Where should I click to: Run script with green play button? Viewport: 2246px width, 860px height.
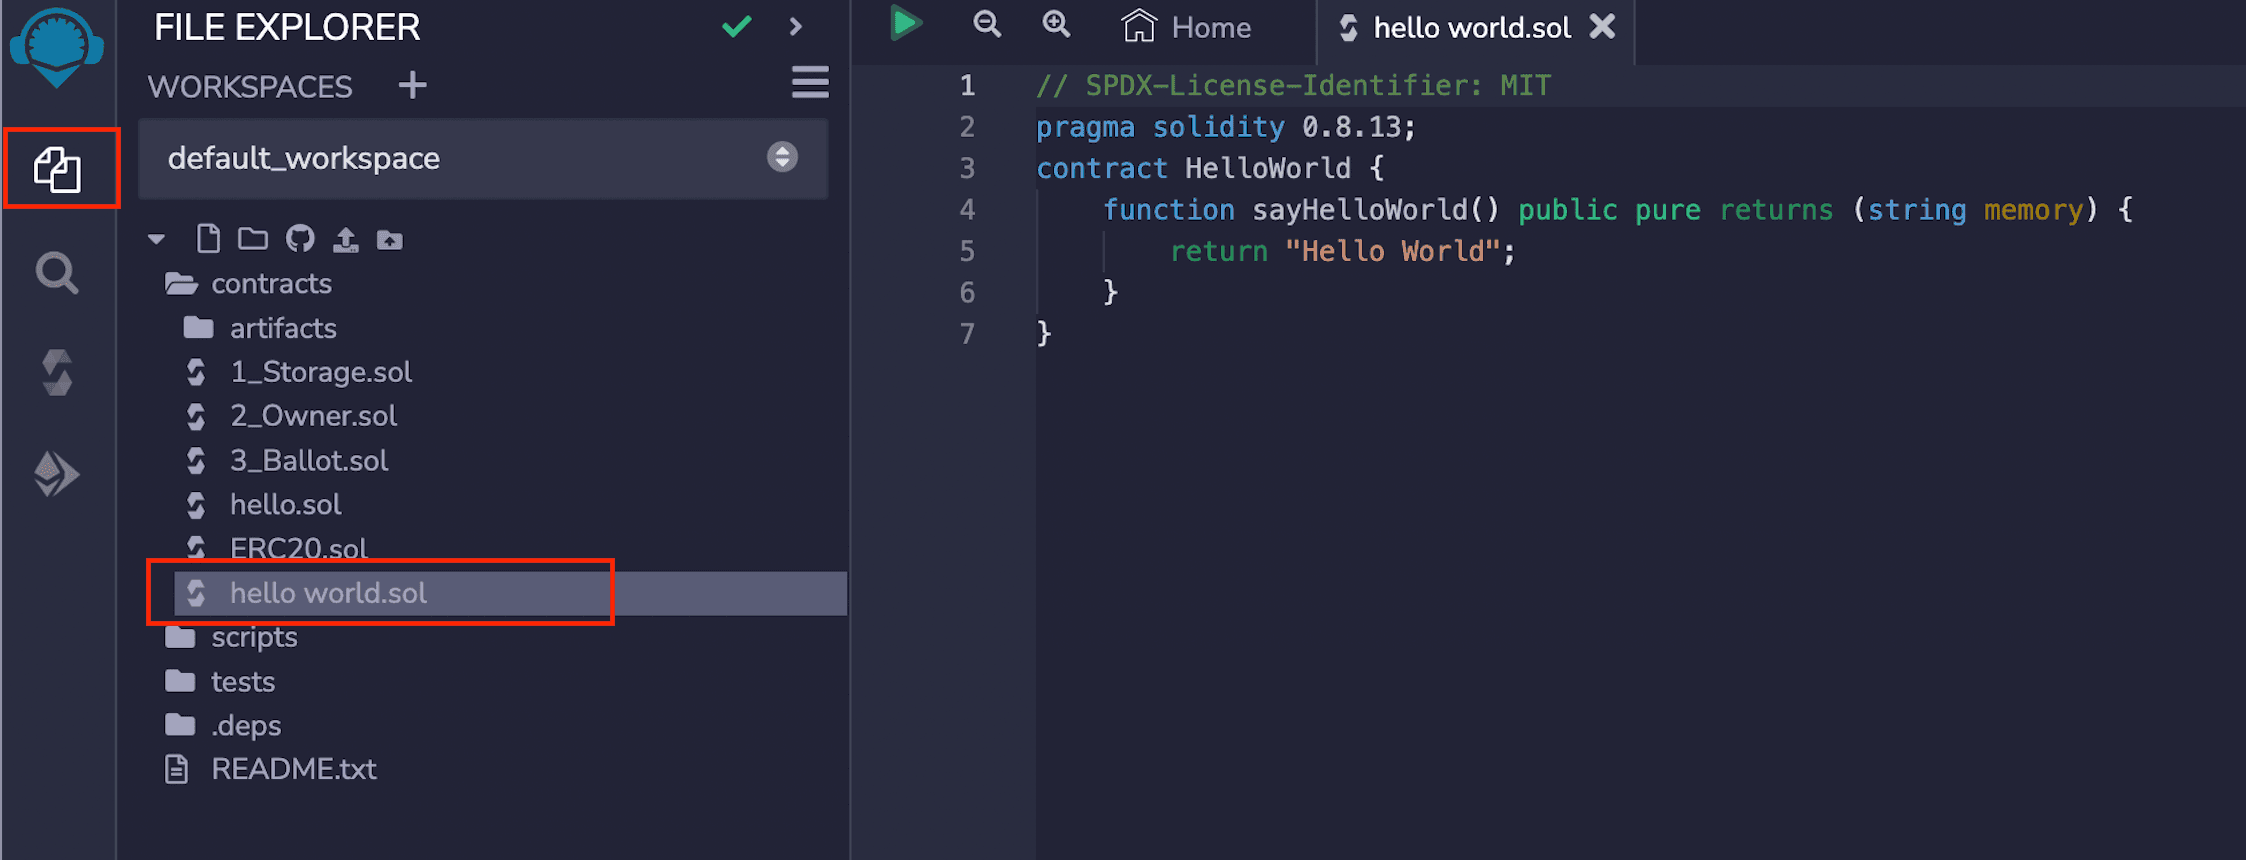(x=905, y=24)
